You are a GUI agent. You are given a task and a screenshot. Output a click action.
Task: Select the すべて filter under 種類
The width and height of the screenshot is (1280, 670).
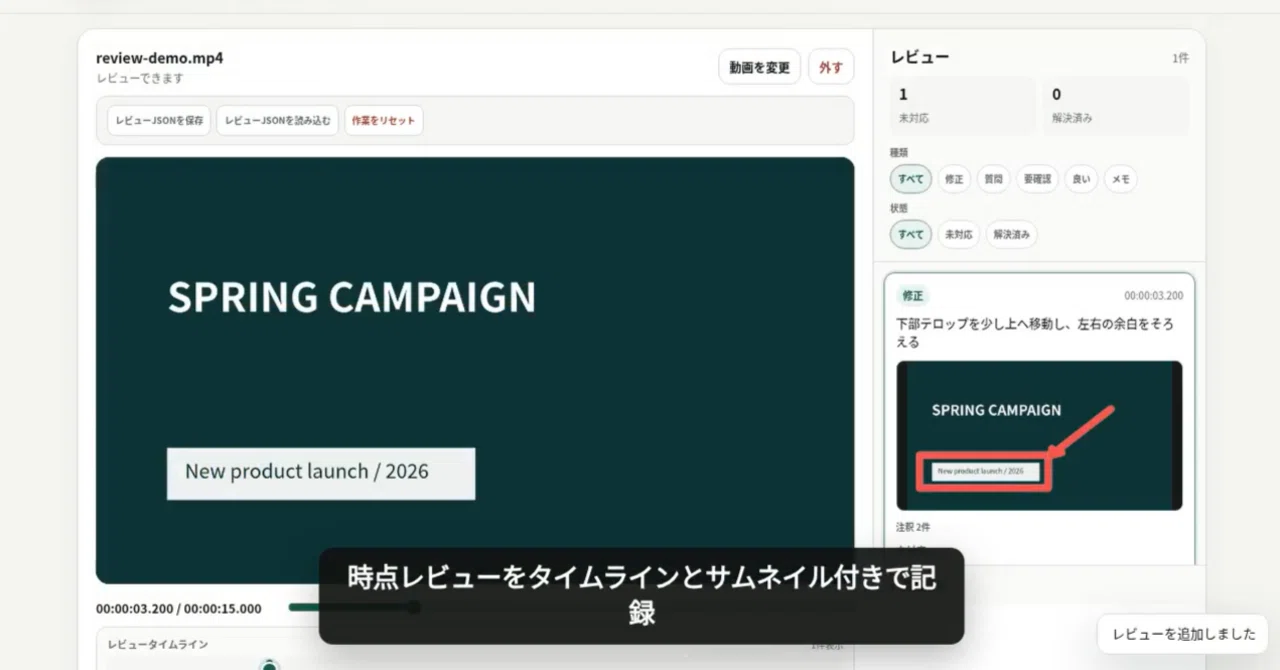click(x=911, y=179)
